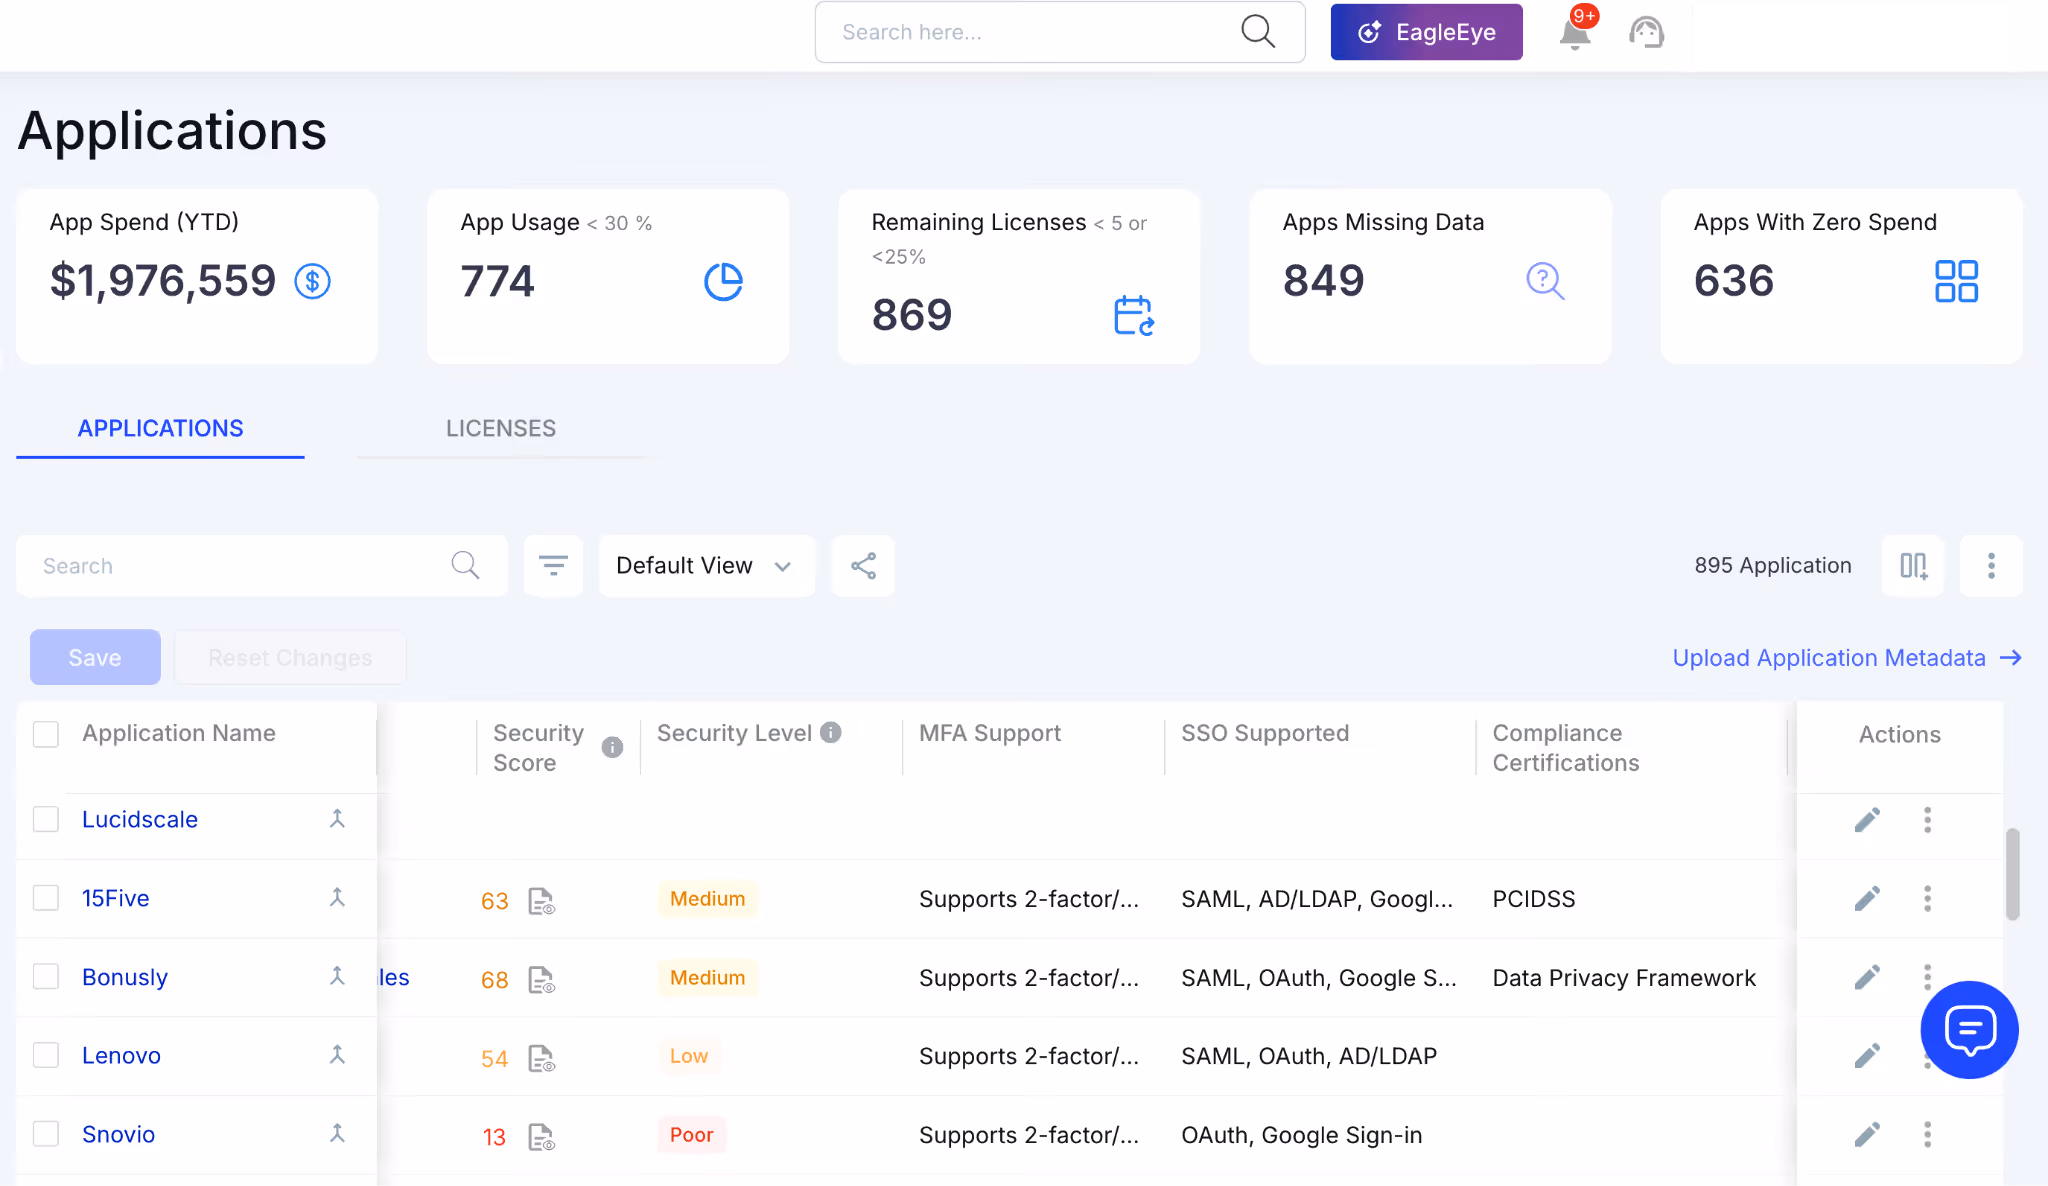Screen dimensions: 2048x1186
Task: Edit the 15Five row
Action: 1867,898
